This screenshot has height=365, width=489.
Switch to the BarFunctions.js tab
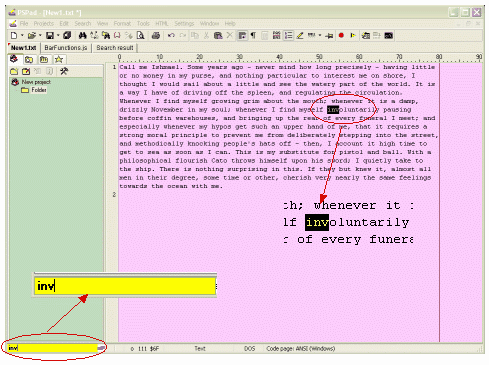[66, 48]
